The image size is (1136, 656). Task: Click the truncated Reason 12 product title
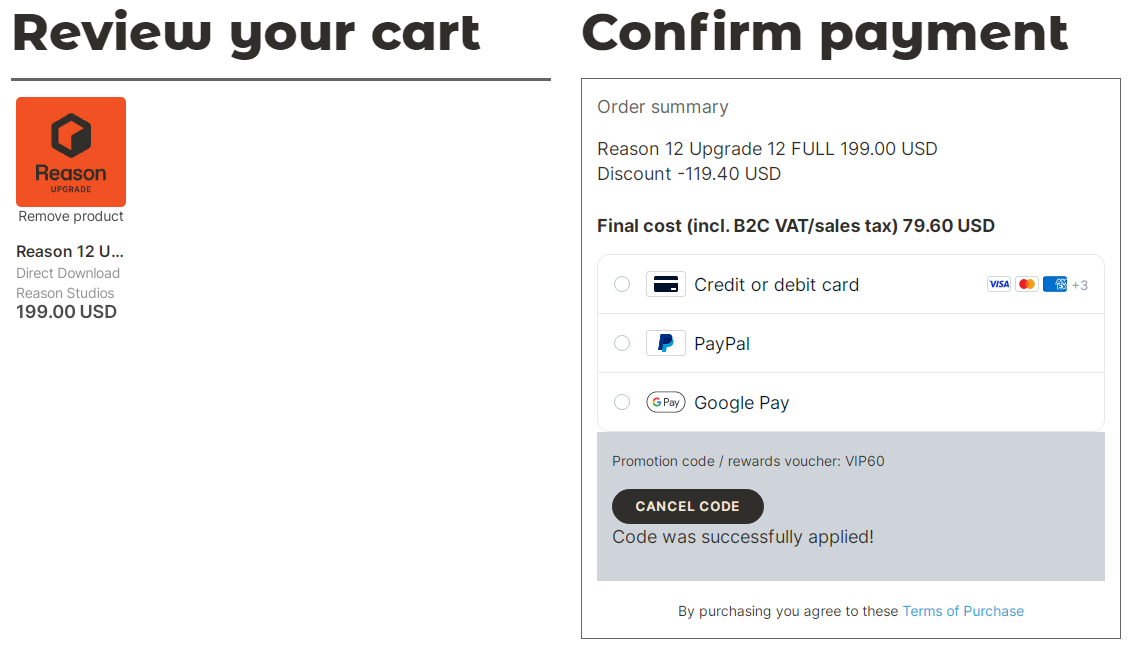coord(70,251)
